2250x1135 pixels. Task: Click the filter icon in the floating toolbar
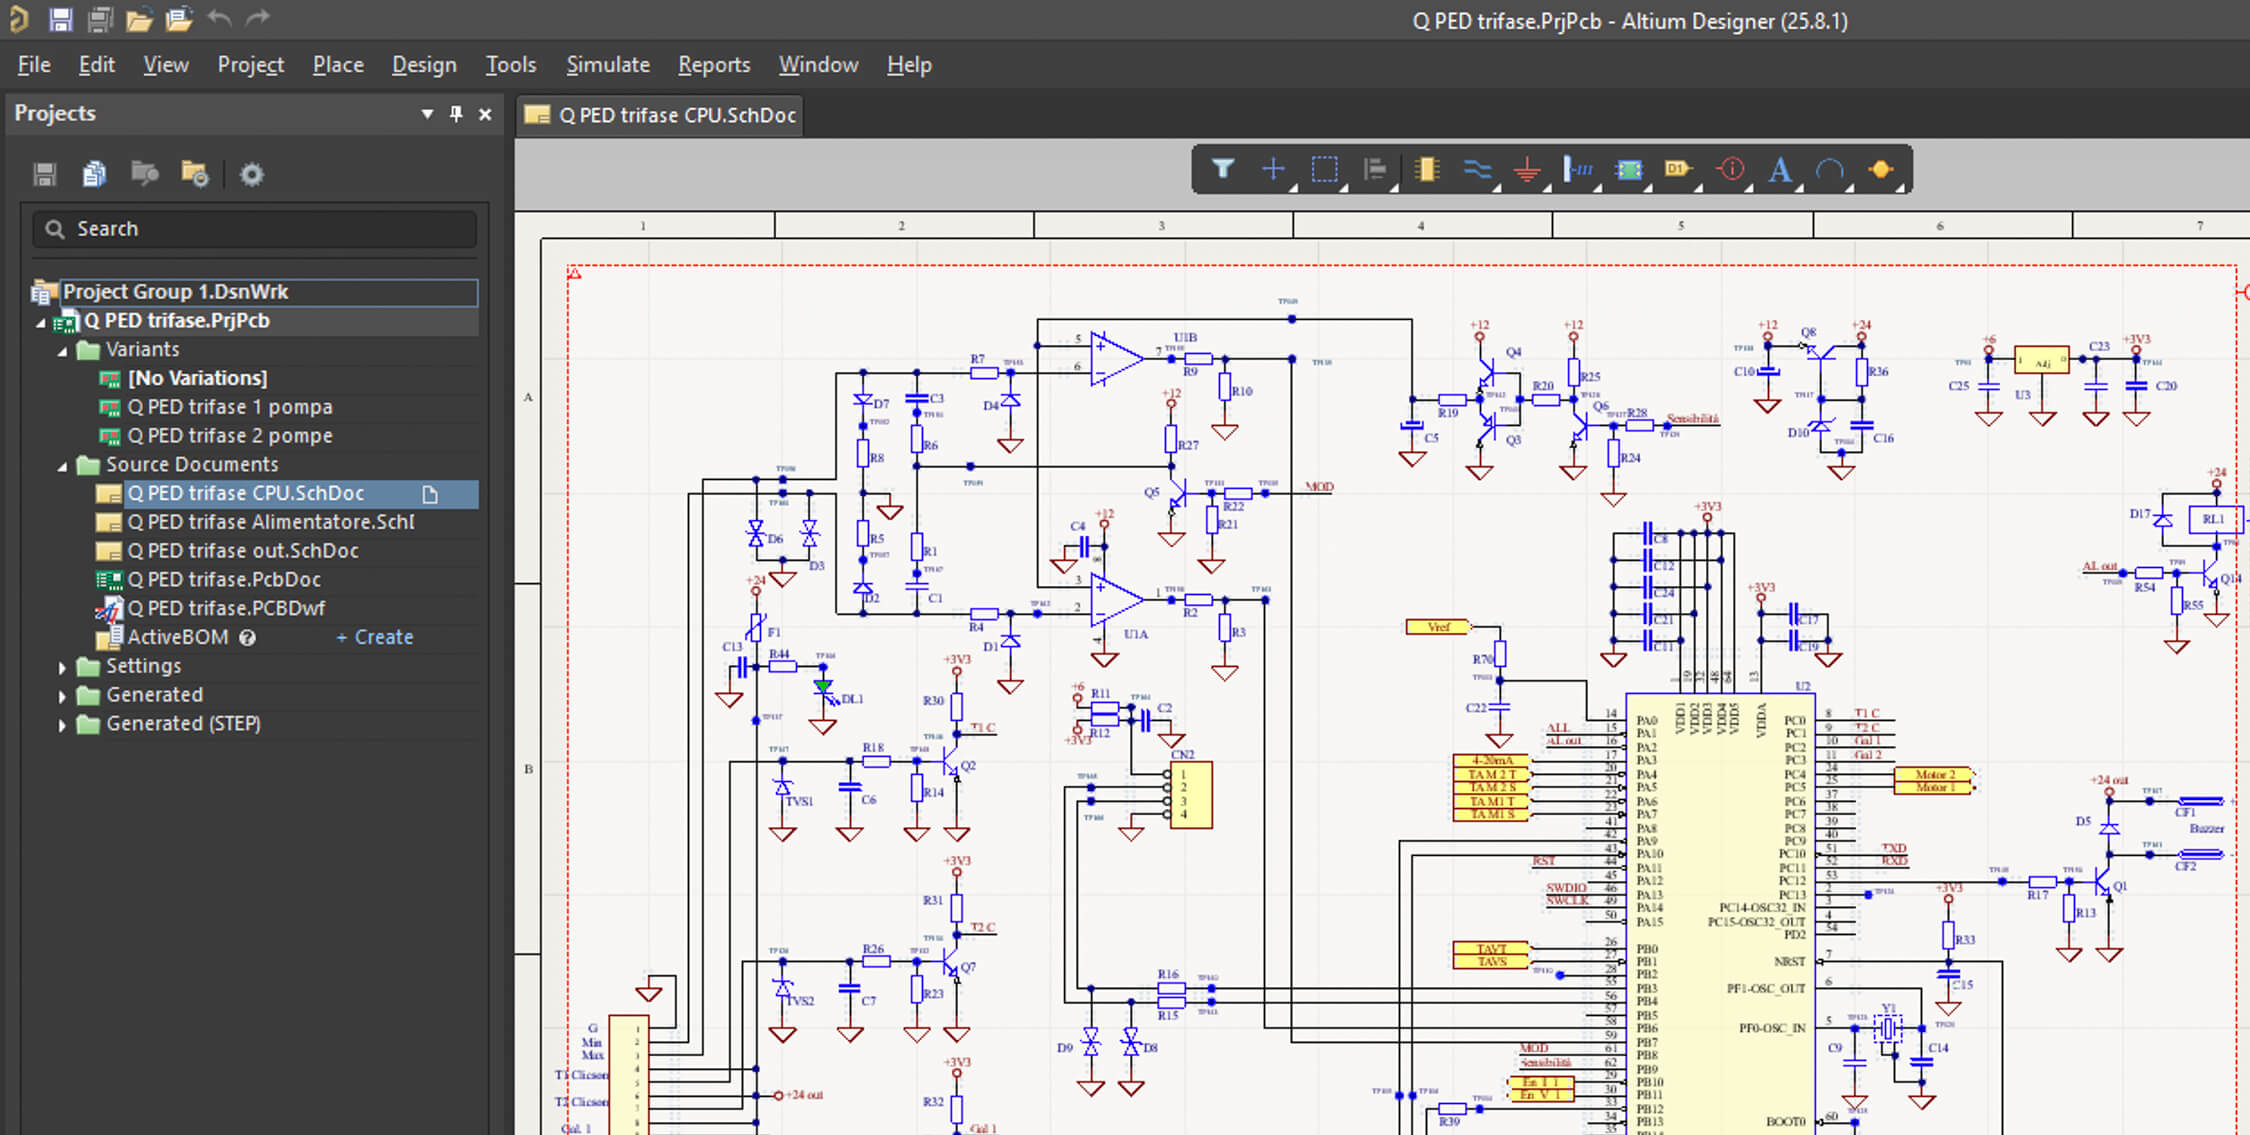pos(1224,170)
